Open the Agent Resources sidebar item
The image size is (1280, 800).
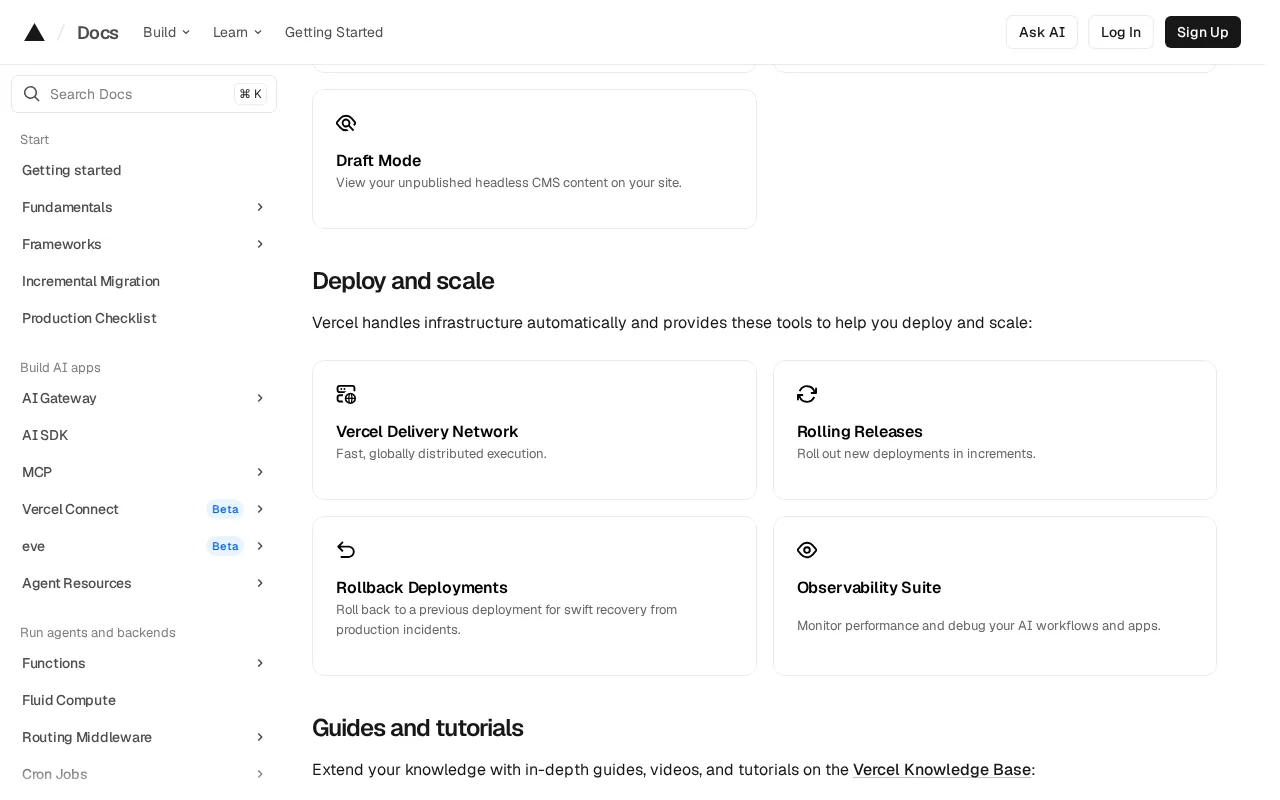tap(77, 583)
